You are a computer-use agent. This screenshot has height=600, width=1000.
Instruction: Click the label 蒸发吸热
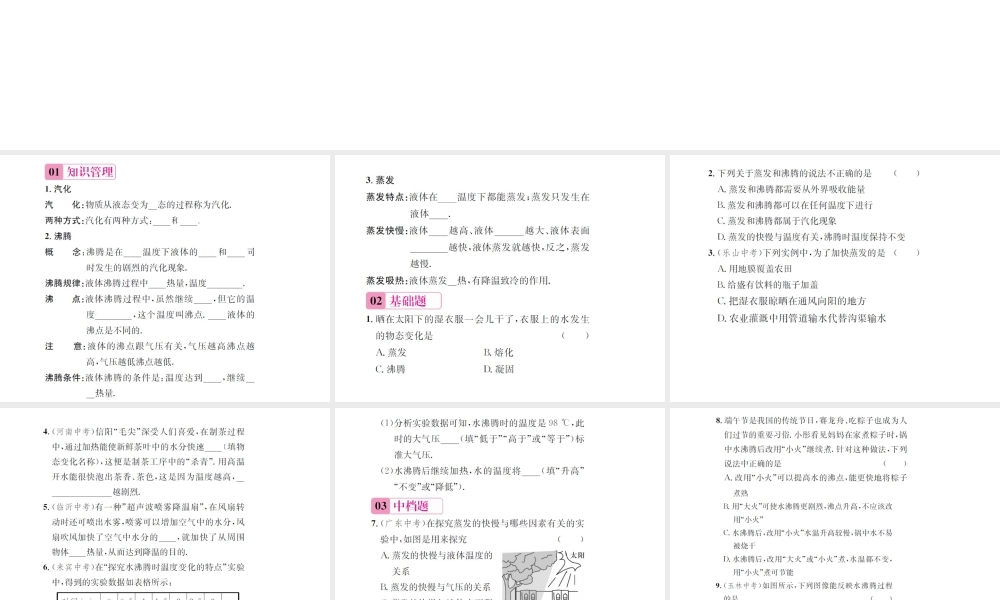386,280
